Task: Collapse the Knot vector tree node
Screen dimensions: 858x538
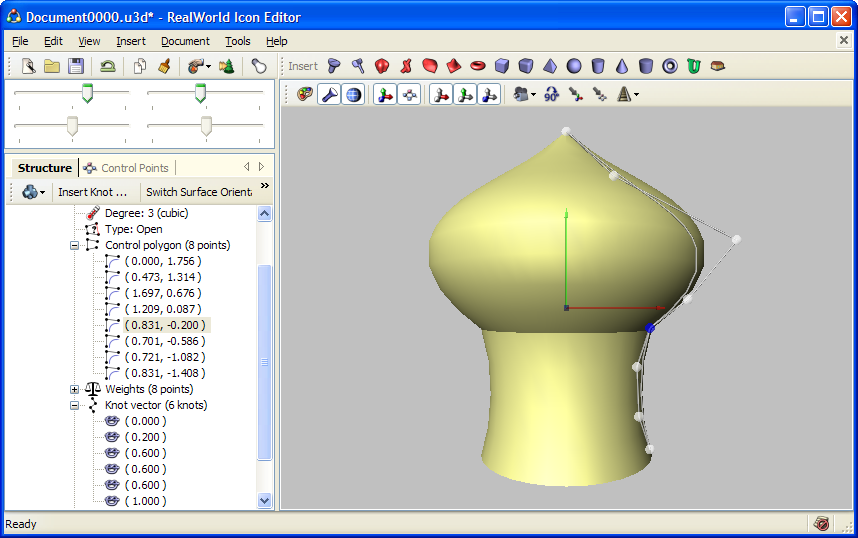Action: [74, 406]
